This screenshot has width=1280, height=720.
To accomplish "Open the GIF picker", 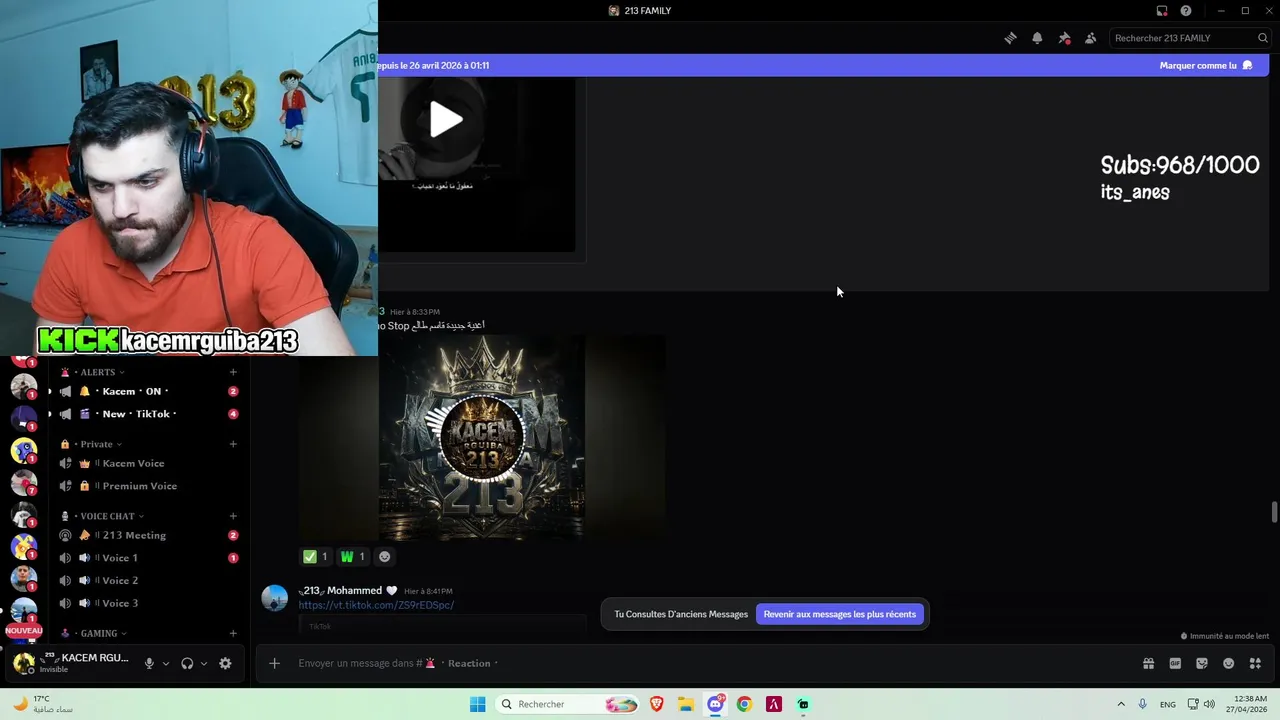I will (x=1175, y=663).
